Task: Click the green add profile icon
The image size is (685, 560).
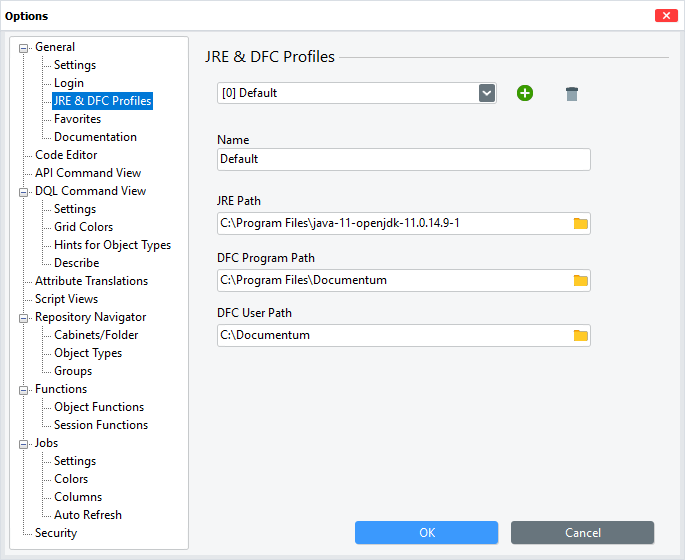Action: click(525, 93)
